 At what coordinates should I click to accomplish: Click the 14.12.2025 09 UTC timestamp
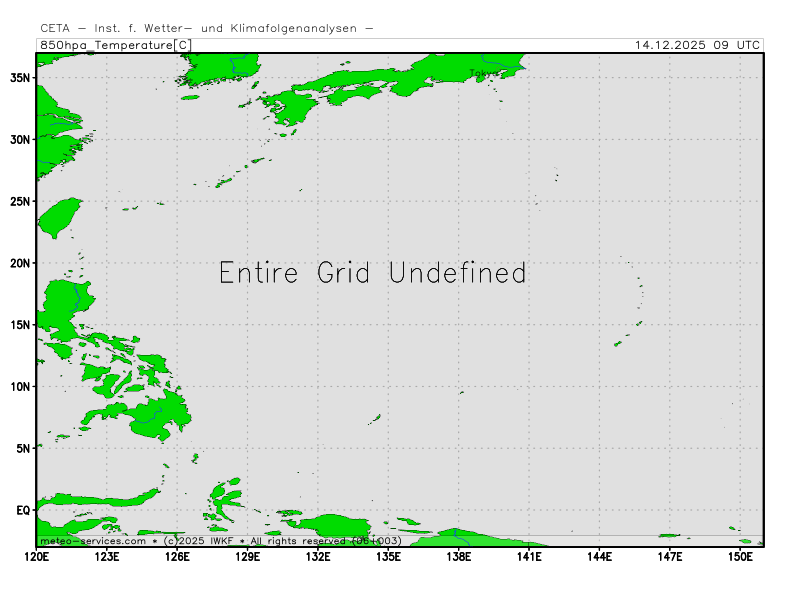pos(698,45)
